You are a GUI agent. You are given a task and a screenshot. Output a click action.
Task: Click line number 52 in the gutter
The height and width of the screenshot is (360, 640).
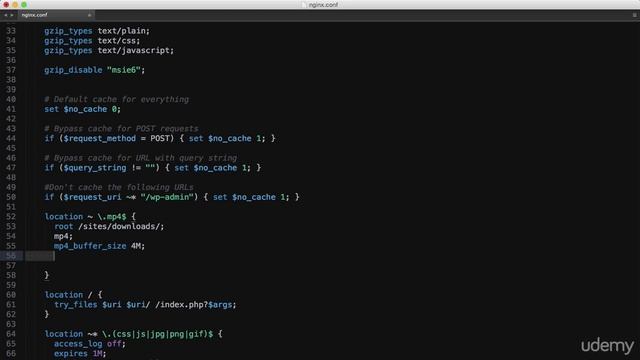coord(11,217)
